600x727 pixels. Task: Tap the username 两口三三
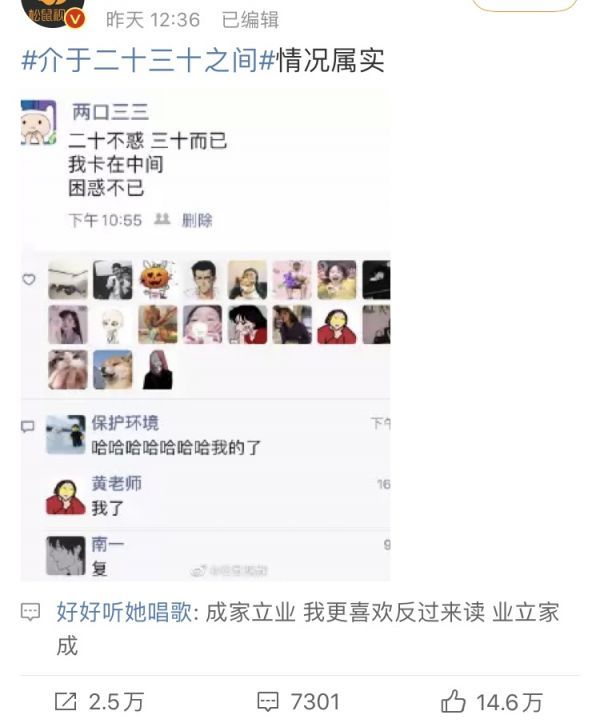pos(110,112)
